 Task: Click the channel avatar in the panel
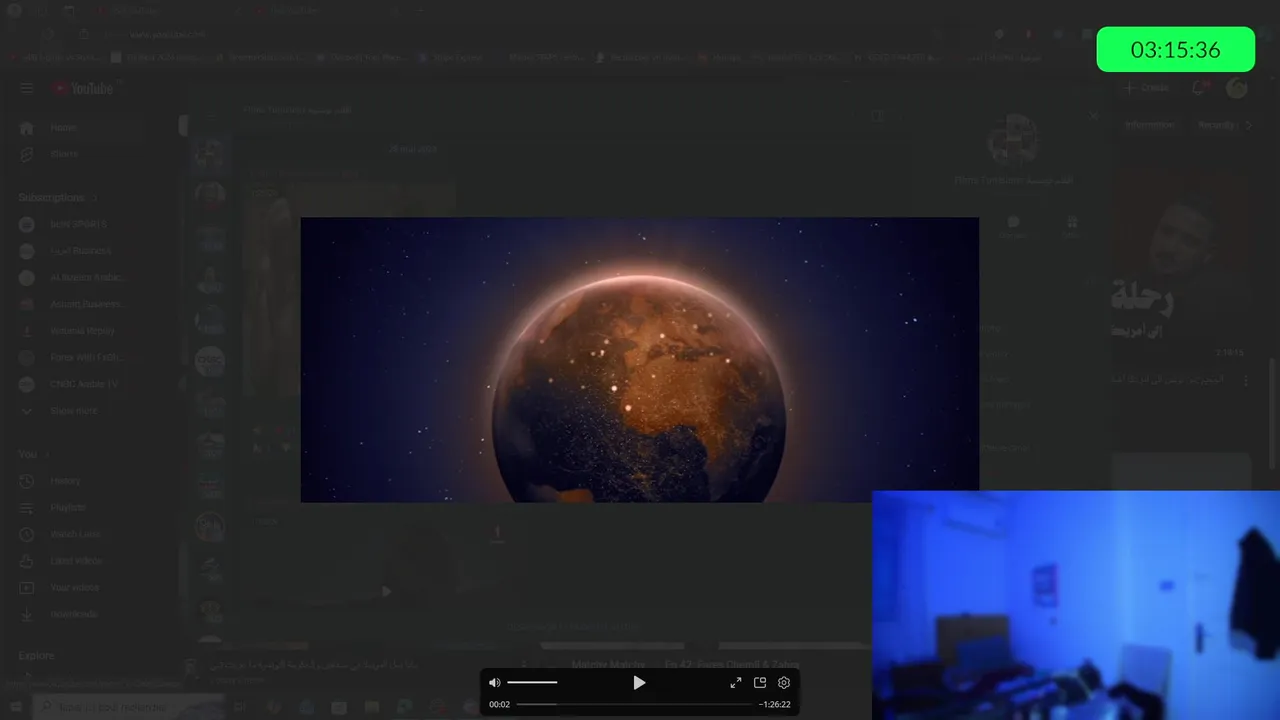tap(1013, 139)
